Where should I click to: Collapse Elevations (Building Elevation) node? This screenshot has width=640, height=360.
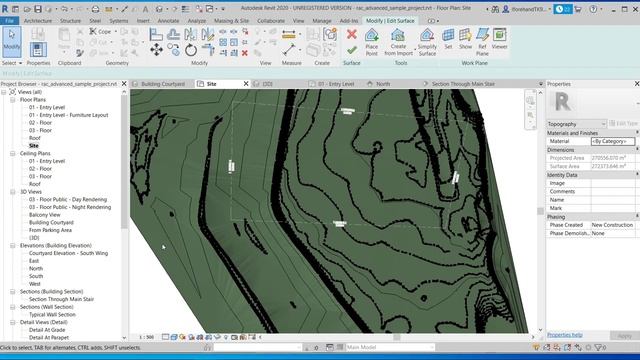click(x=13, y=246)
